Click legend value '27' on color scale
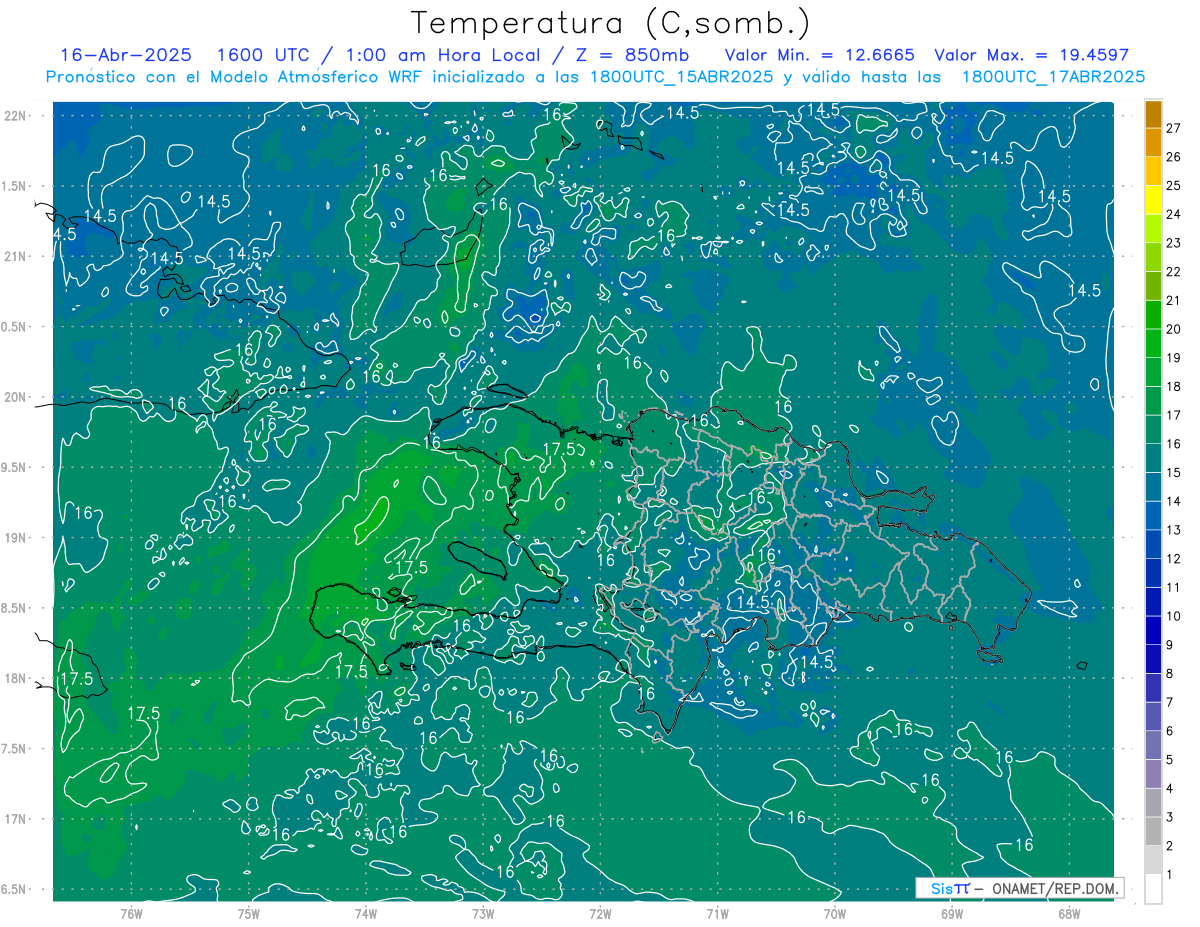Image resolution: width=1200 pixels, height=927 pixels. coord(1173,128)
